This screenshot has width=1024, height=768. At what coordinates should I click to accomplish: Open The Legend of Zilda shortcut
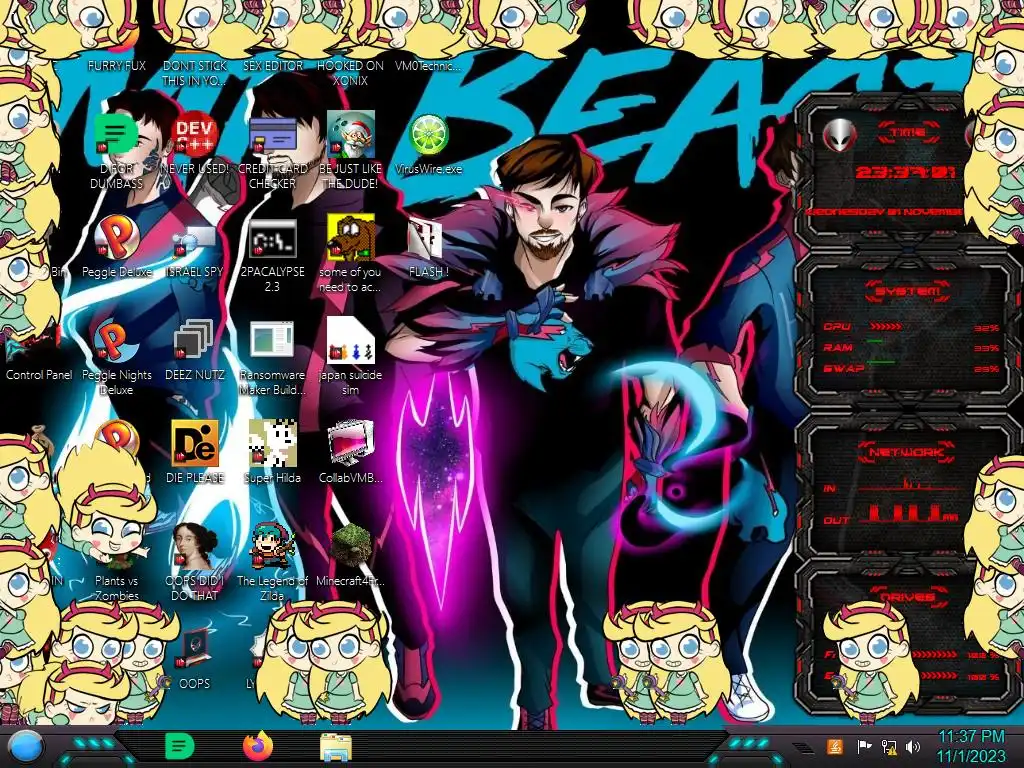point(272,546)
